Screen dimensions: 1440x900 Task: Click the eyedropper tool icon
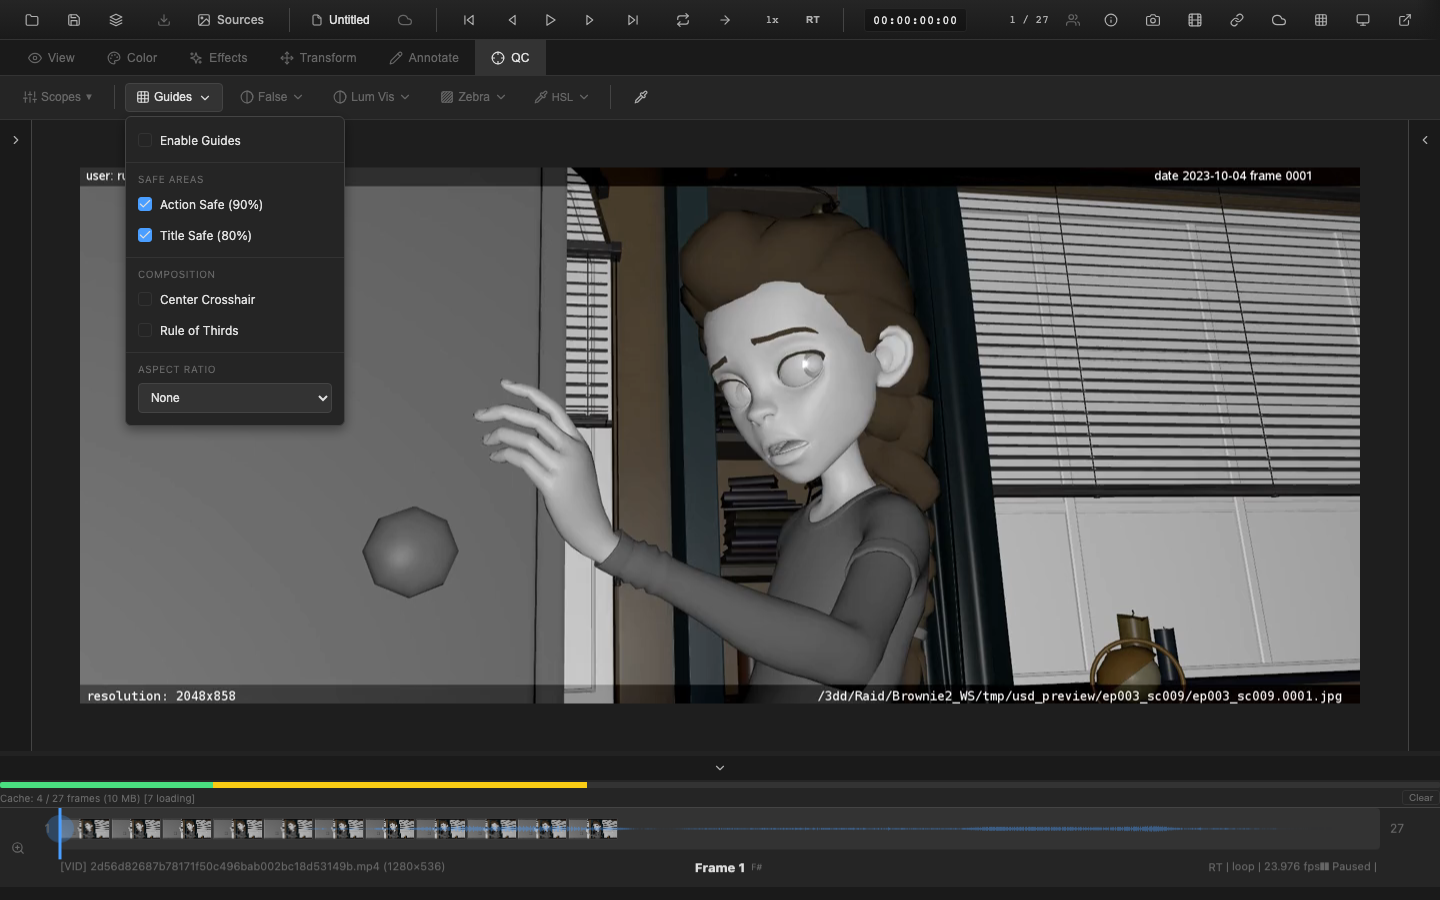pyautogui.click(x=641, y=97)
